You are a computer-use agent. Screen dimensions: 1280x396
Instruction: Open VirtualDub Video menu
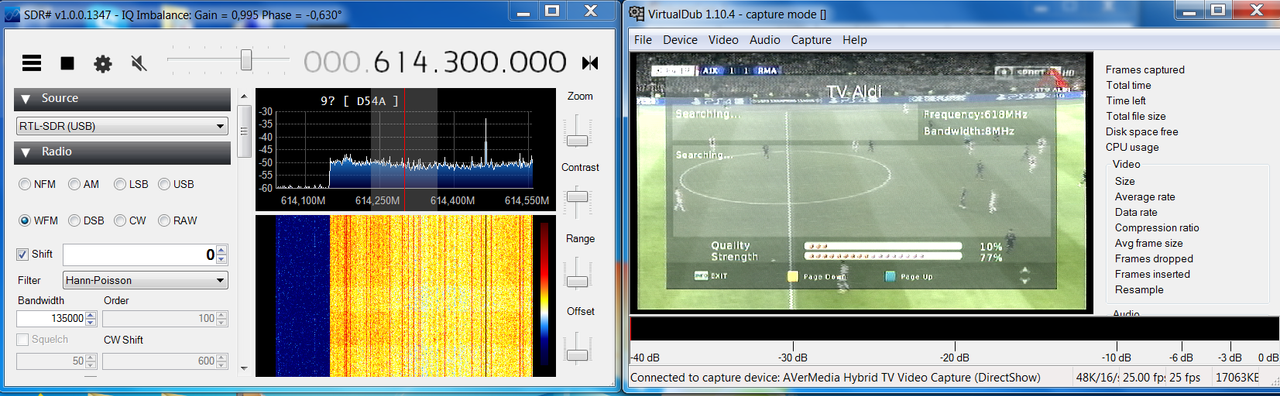(x=723, y=40)
